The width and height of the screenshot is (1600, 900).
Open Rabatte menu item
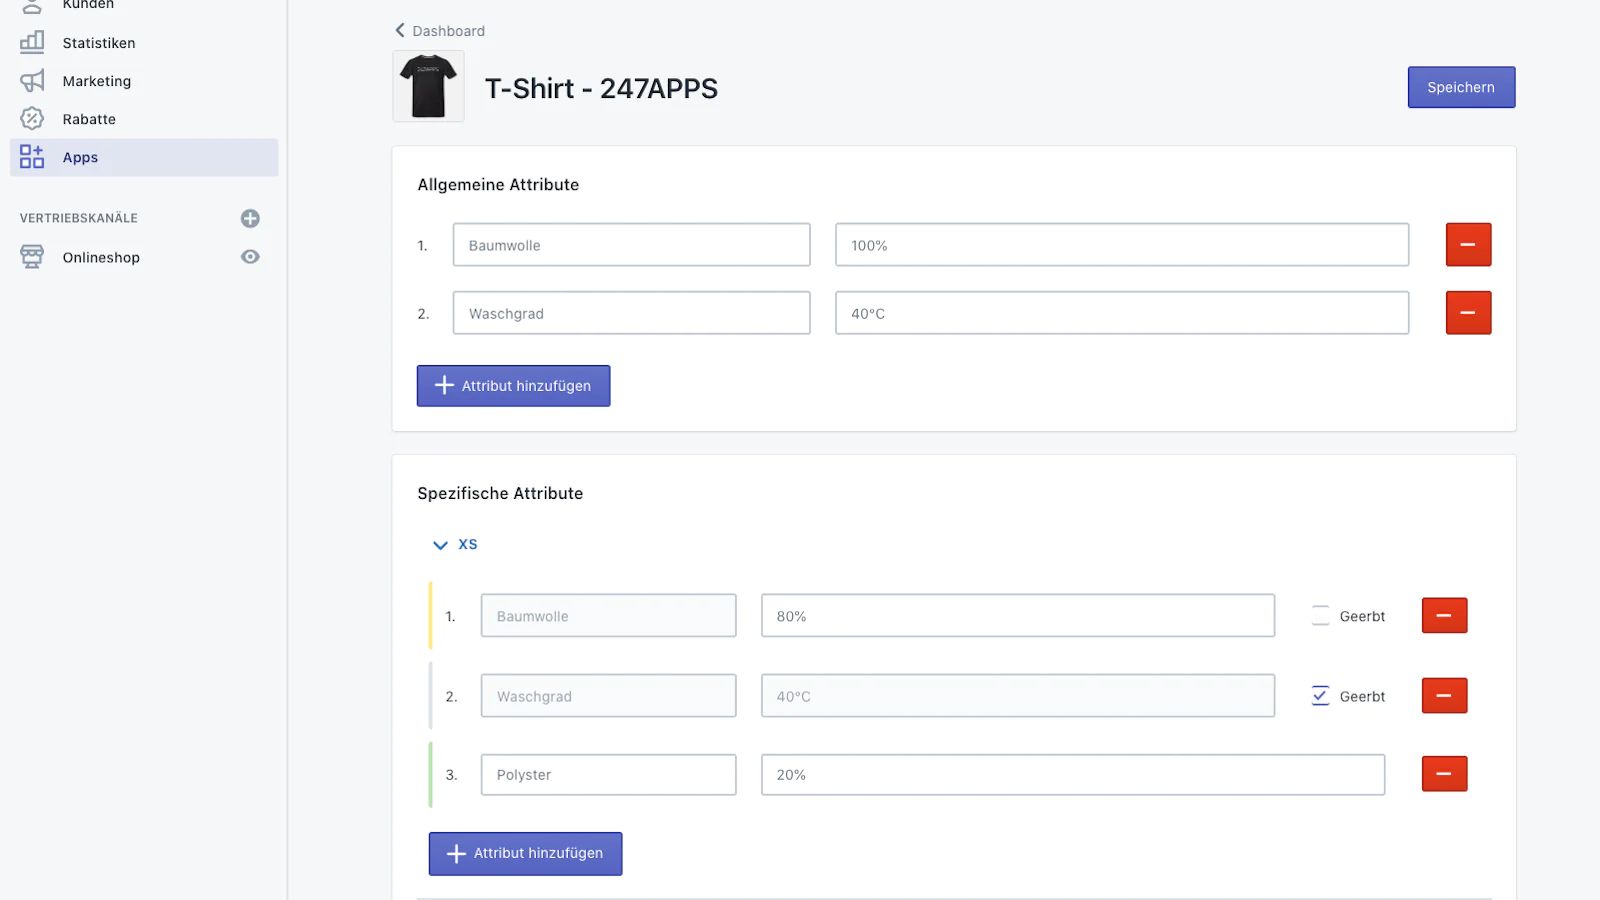(x=89, y=119)
